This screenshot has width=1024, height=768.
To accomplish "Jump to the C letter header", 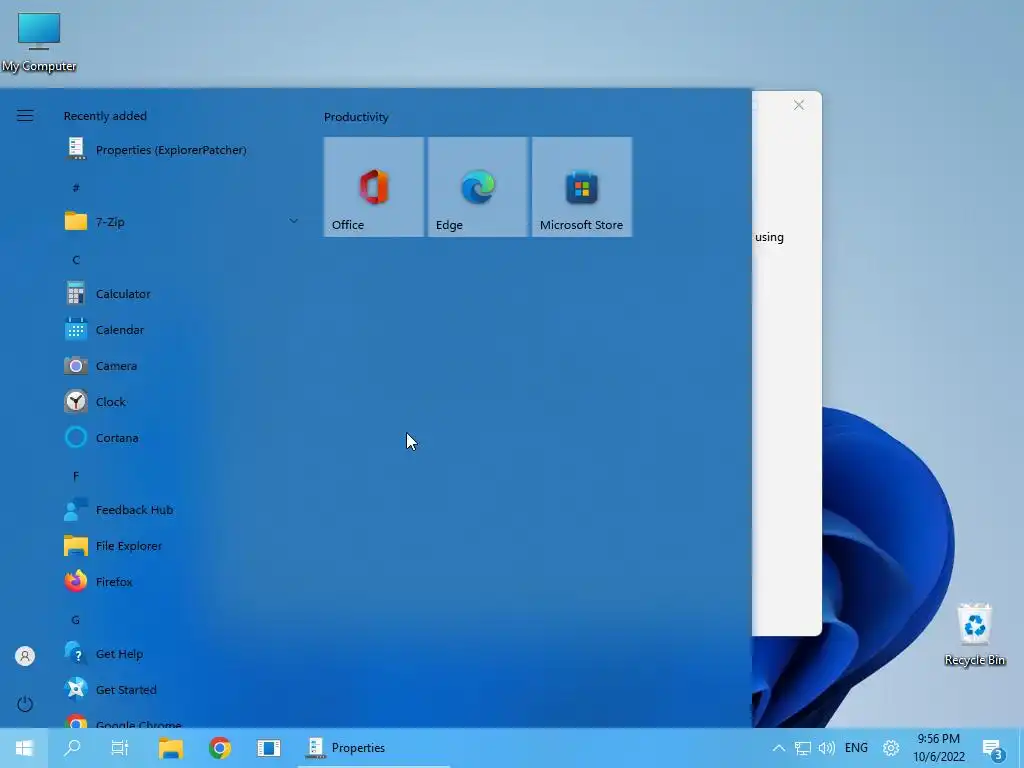I will click(76, 260).
